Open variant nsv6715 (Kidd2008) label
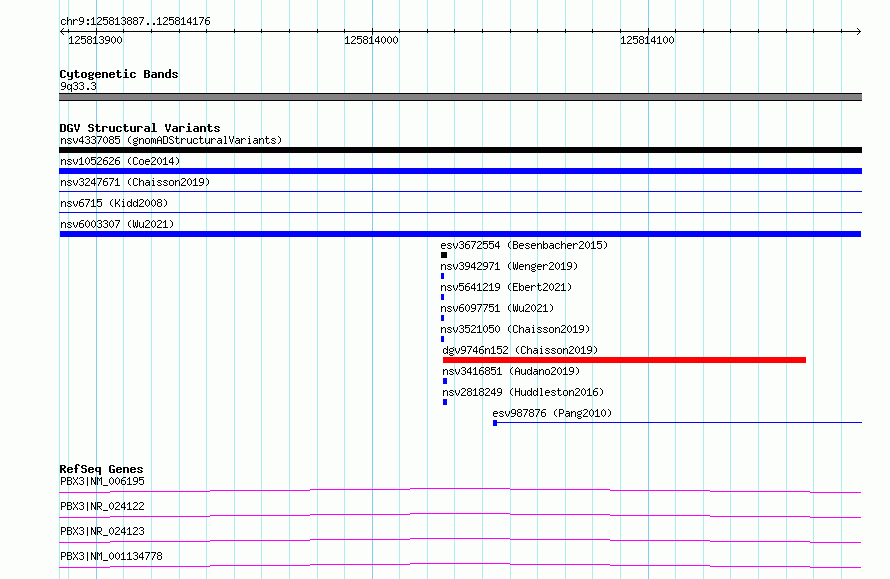 [x=114, y=203]
